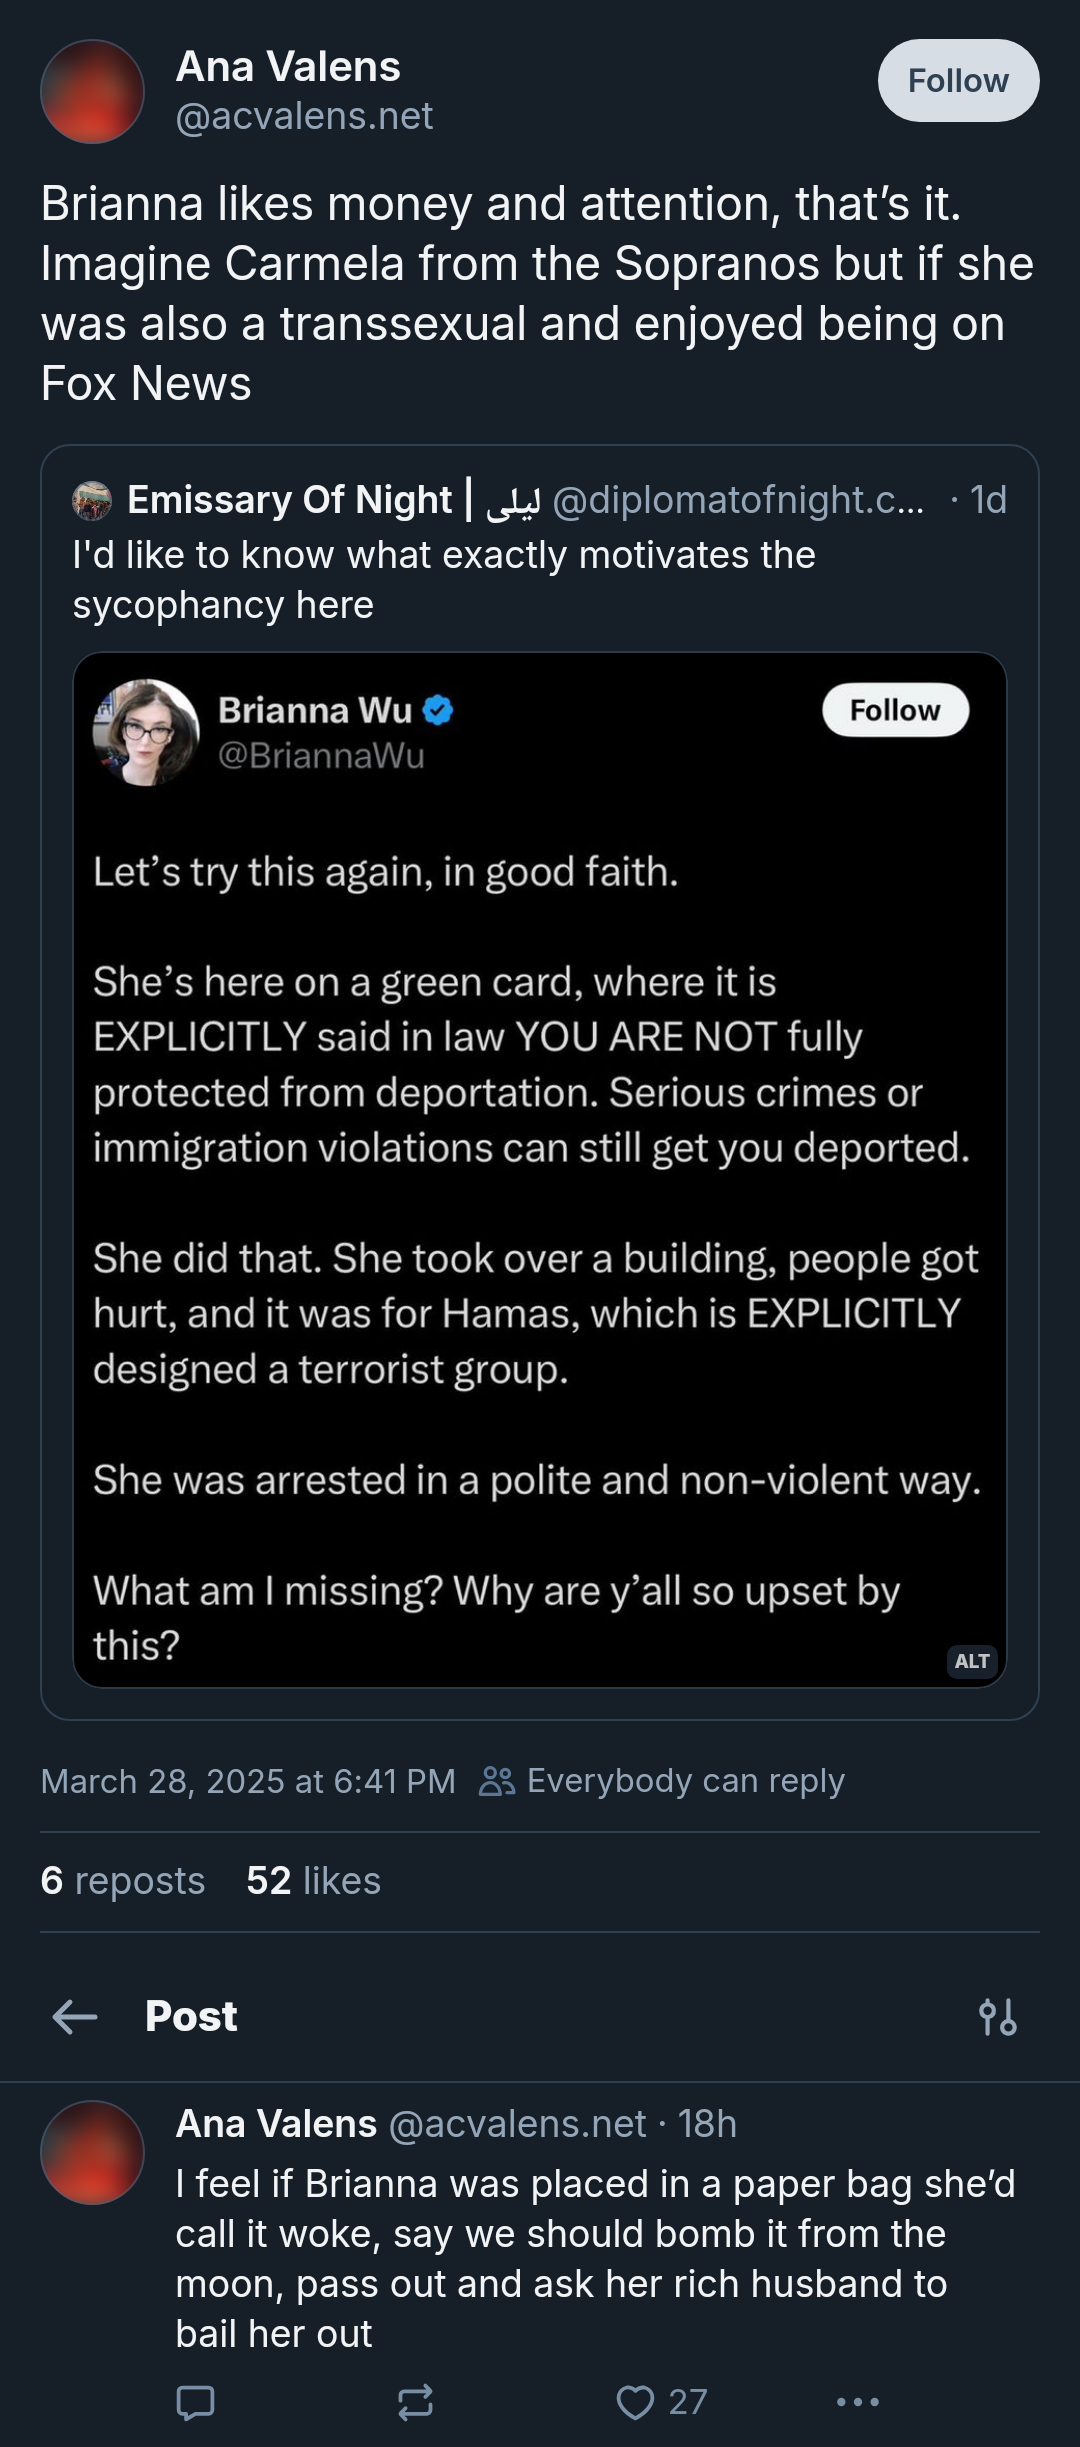Open the @acvalens.net handle link
This screenshot has height=2447, width=1080.
click(304, 117)
